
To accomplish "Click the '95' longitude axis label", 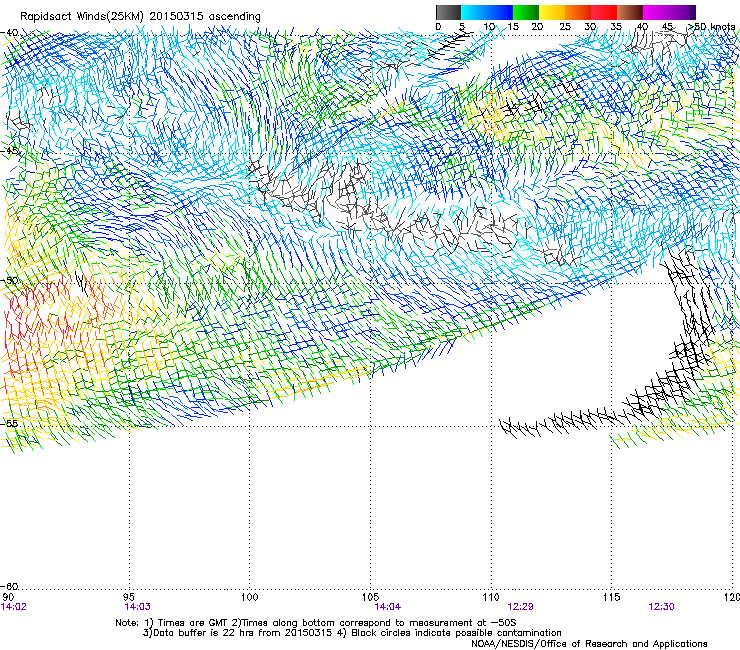I will point(129,597).
